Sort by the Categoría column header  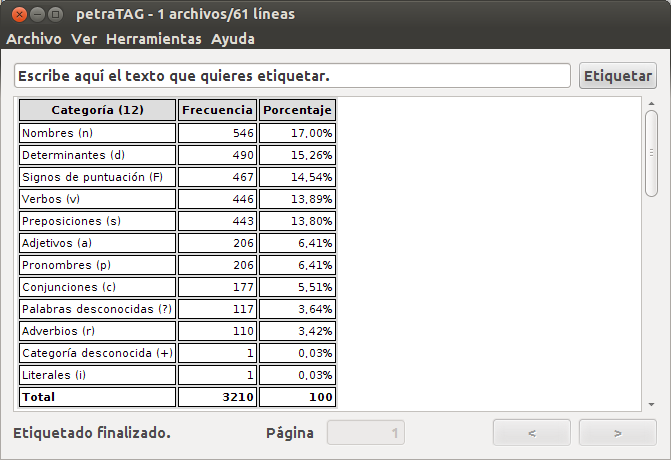97,110
